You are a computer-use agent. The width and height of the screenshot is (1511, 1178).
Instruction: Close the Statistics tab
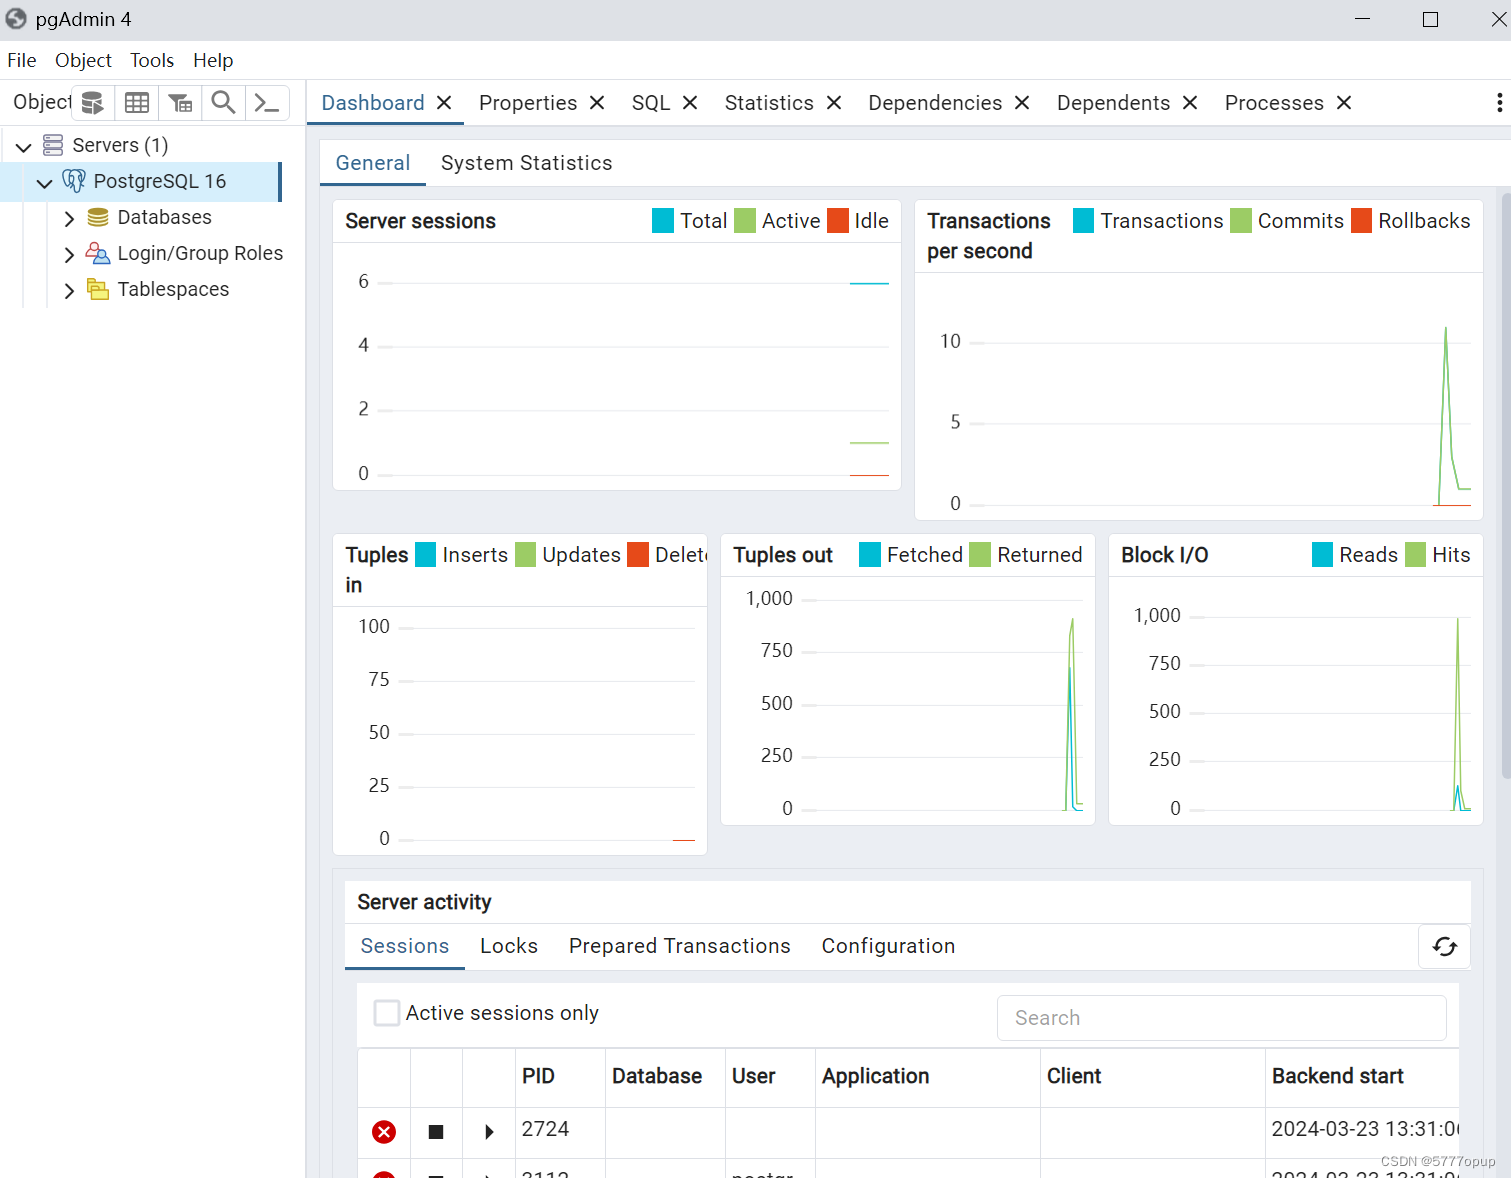tap(834, 103)
